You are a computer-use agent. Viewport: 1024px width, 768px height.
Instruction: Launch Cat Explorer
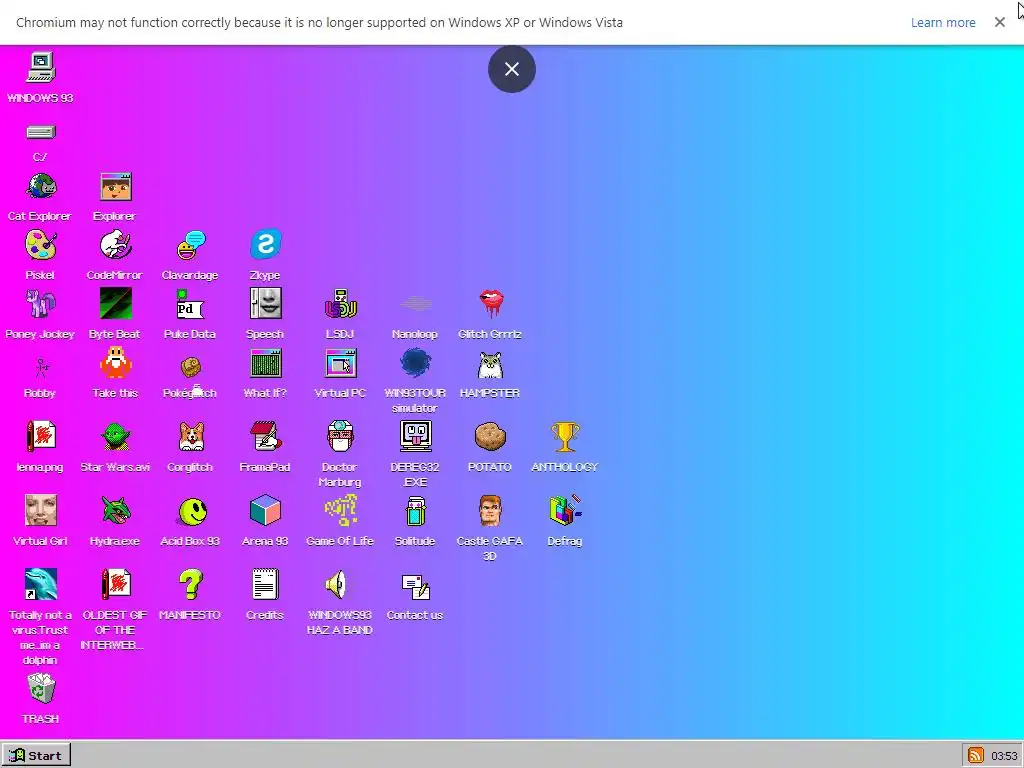(x=40, y=187)
